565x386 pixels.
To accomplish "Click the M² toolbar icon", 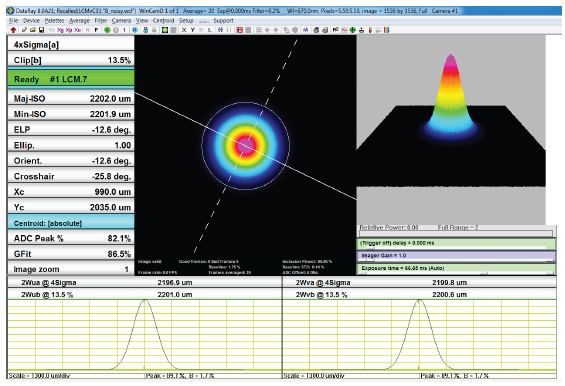I will (x=335, y=30).
